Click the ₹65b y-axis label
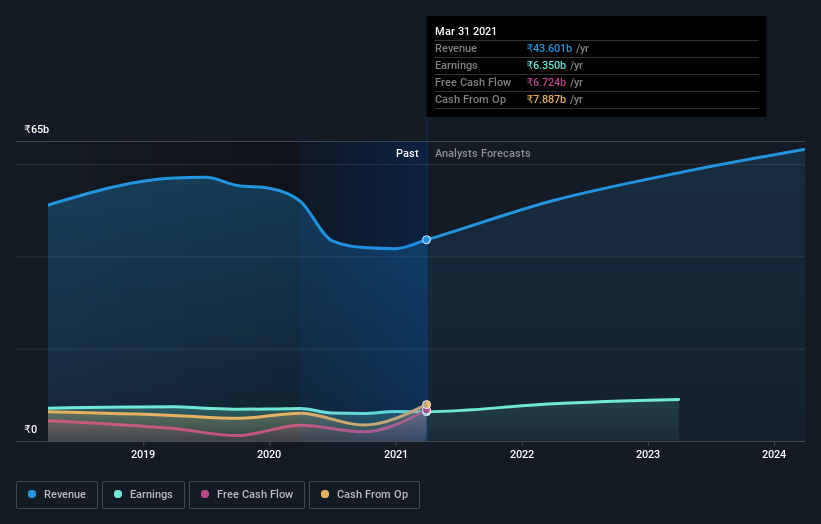The height and width of the screenshot is (524, 821). coord(37,129)
